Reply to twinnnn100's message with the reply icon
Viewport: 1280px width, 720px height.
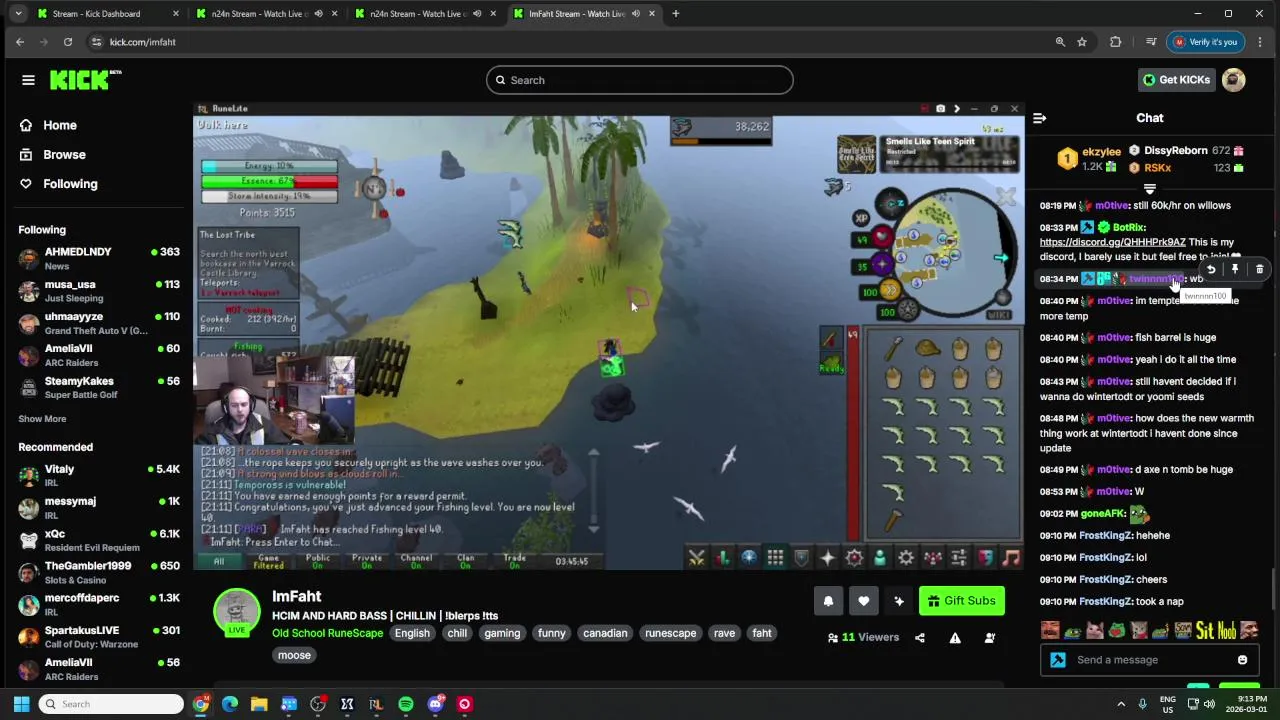(1211, 269)
